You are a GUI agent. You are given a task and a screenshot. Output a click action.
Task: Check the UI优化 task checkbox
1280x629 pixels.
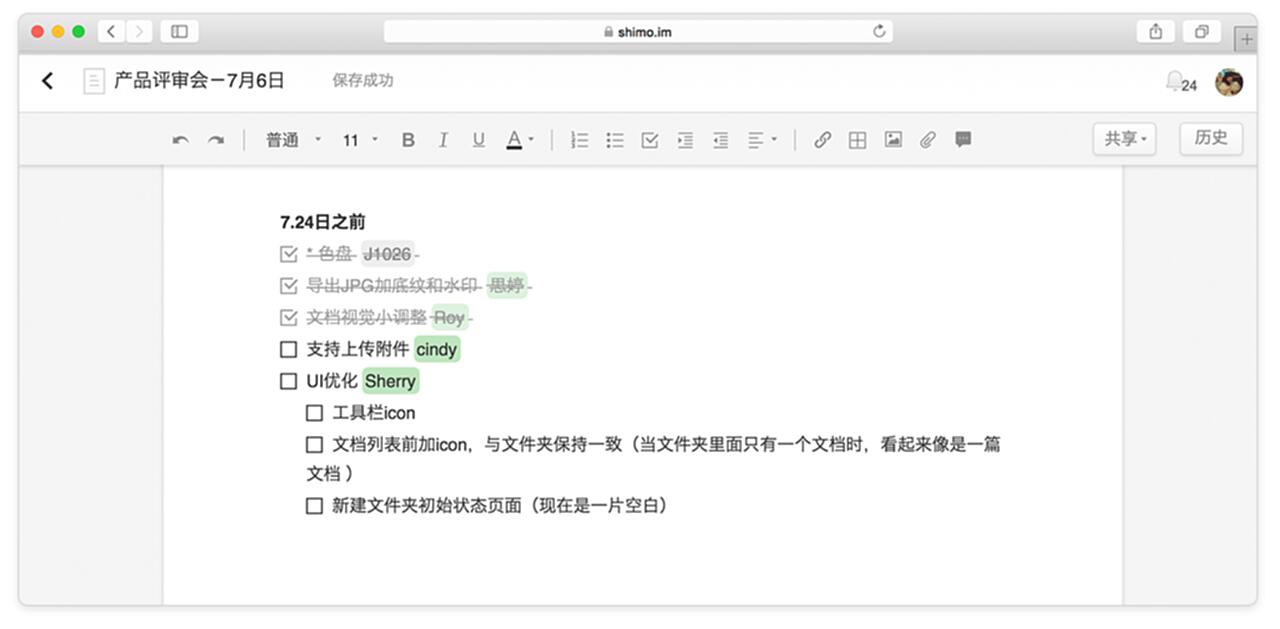(289, 381)
